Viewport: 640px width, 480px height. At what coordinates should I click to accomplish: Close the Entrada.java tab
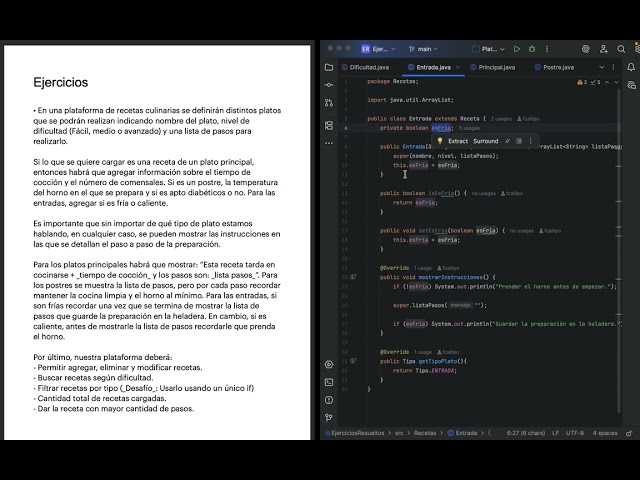pyautogui.click(x=458, y=67)
